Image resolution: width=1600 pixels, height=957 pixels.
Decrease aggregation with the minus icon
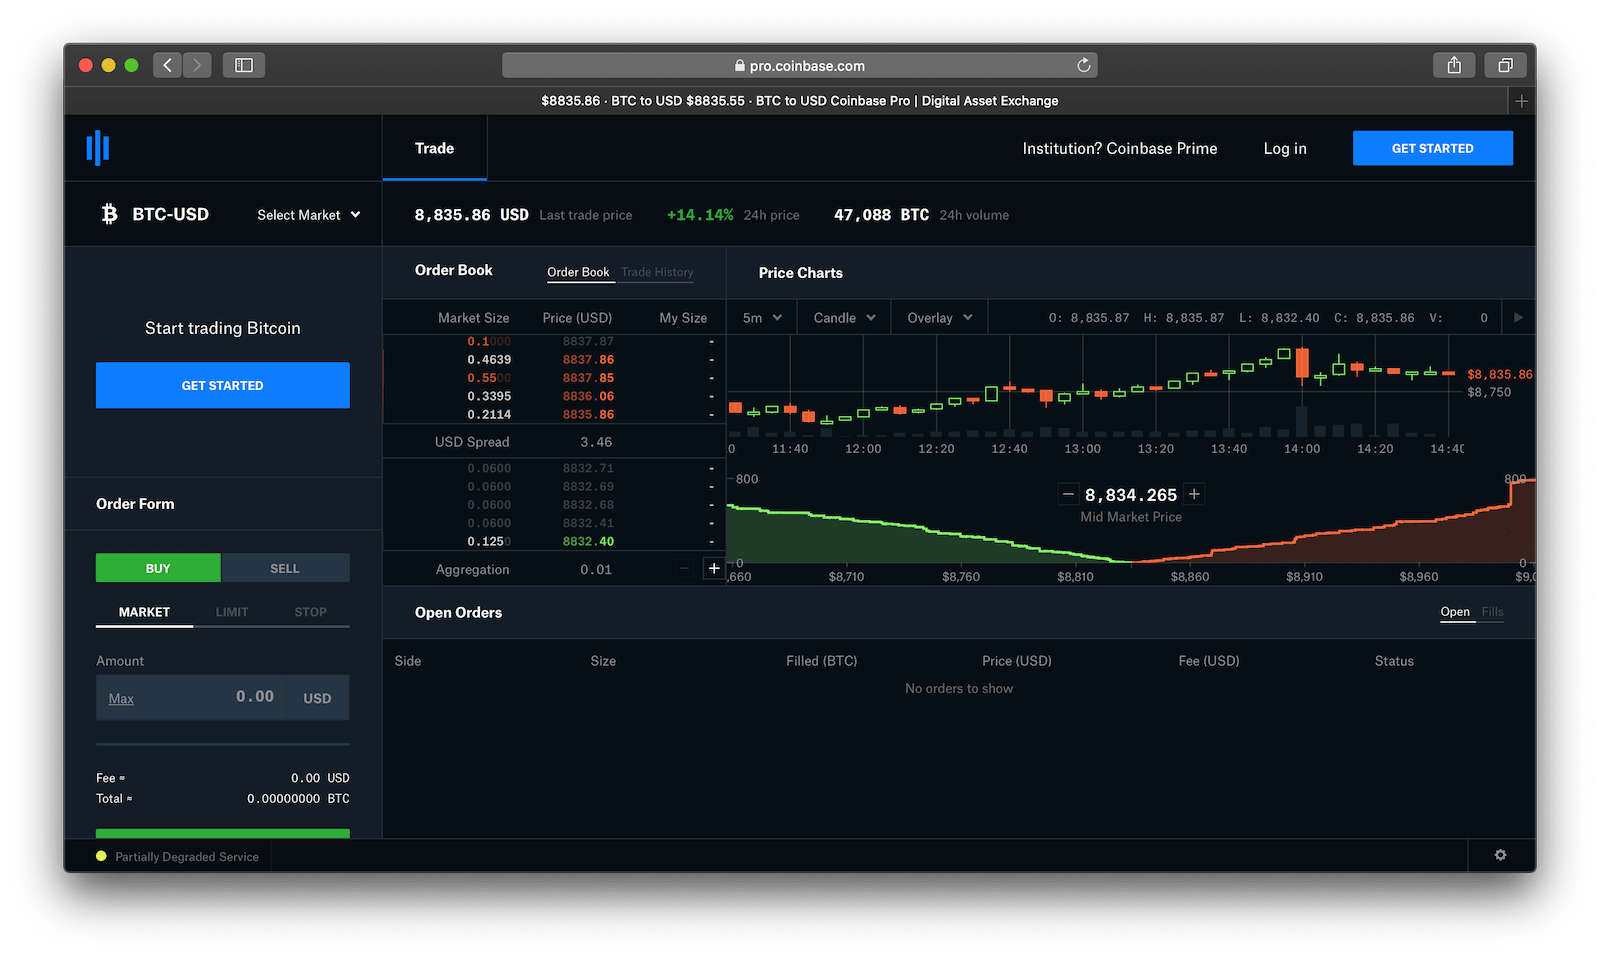point(684,569)
